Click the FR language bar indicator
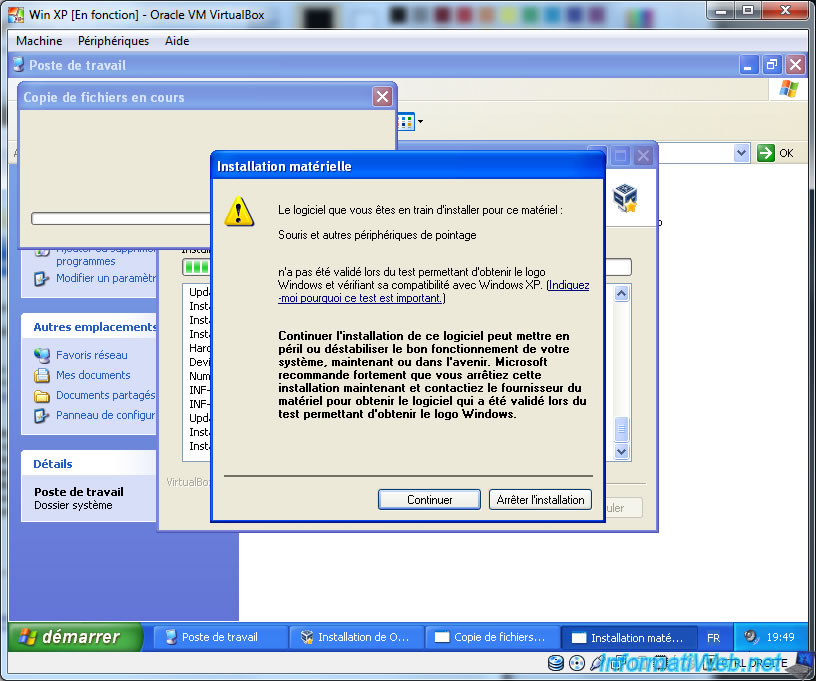 pyautogui.click(x=713, y=638)
